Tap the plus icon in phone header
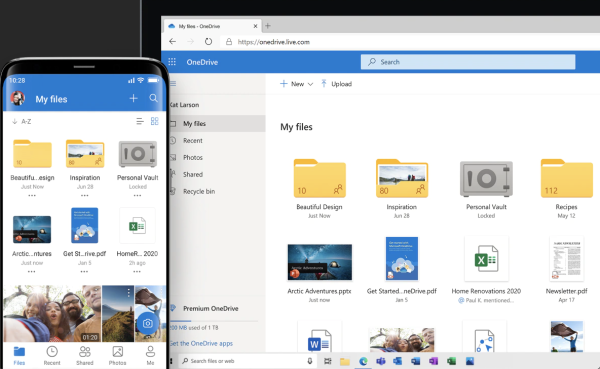 [133, 98]
